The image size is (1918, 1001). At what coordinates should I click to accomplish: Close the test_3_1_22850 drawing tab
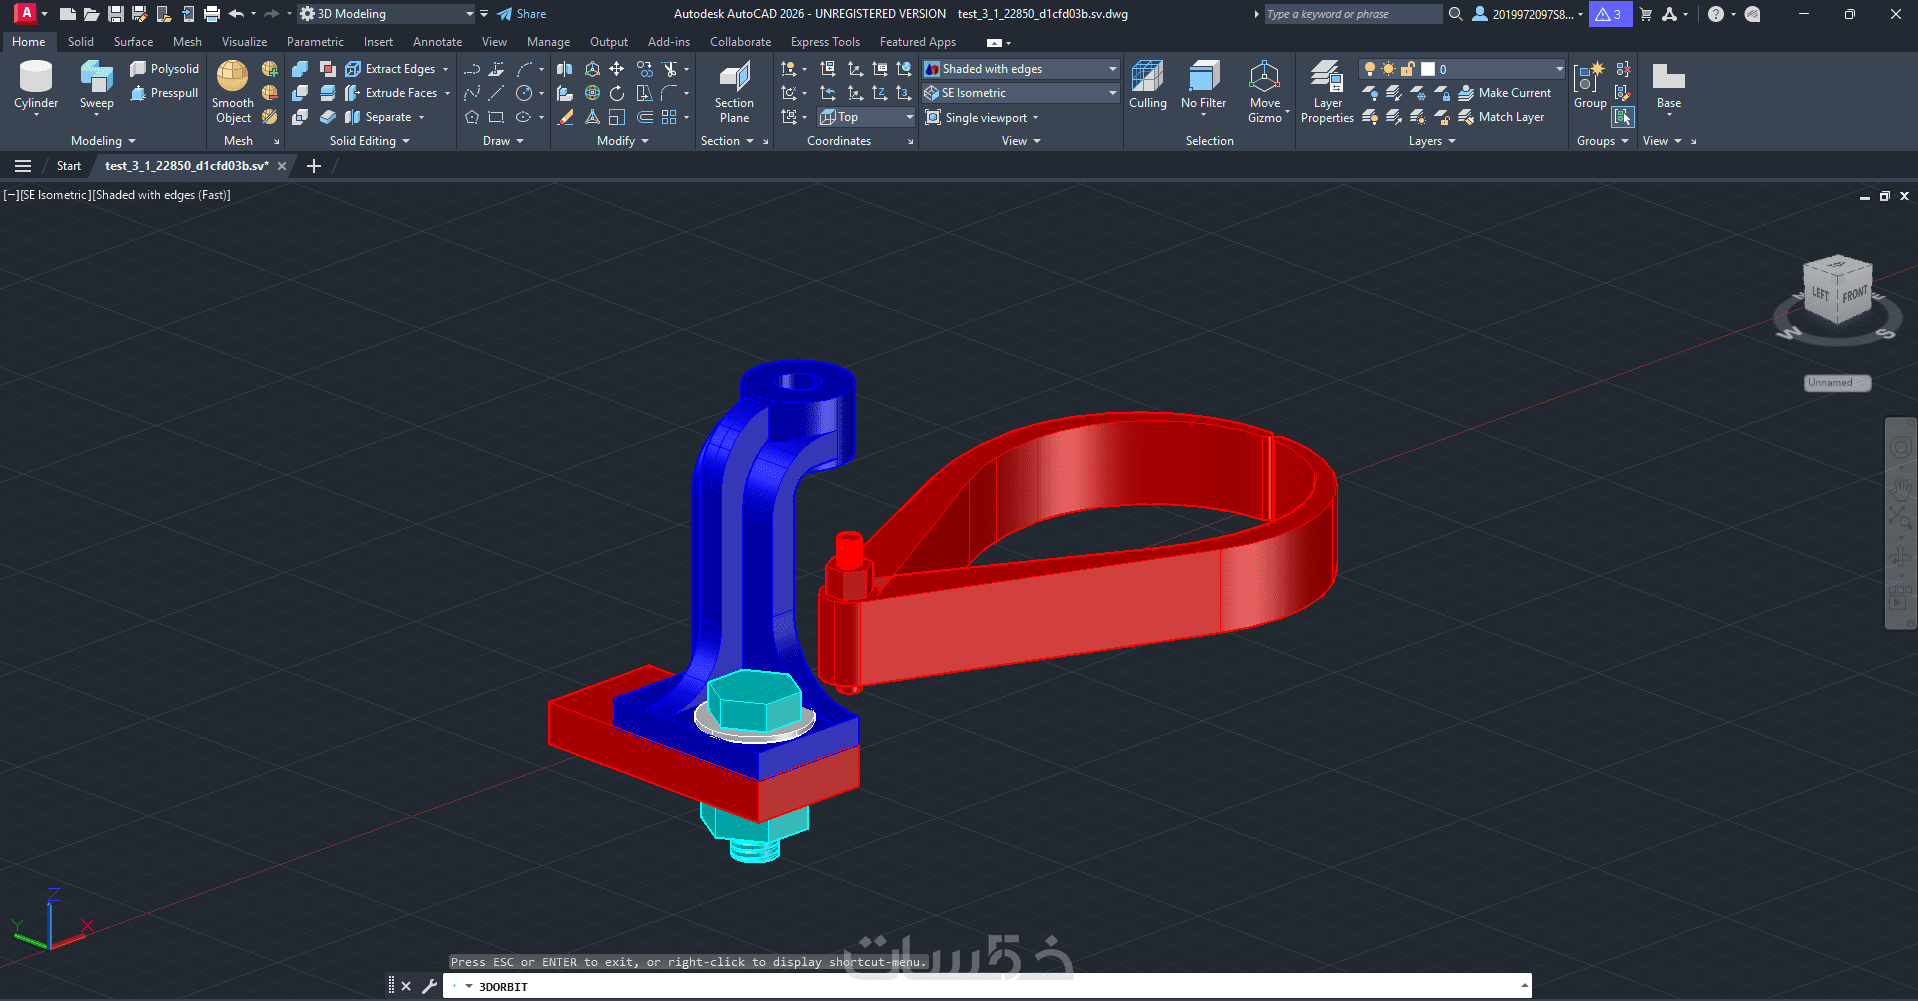[x=282, y=166]
